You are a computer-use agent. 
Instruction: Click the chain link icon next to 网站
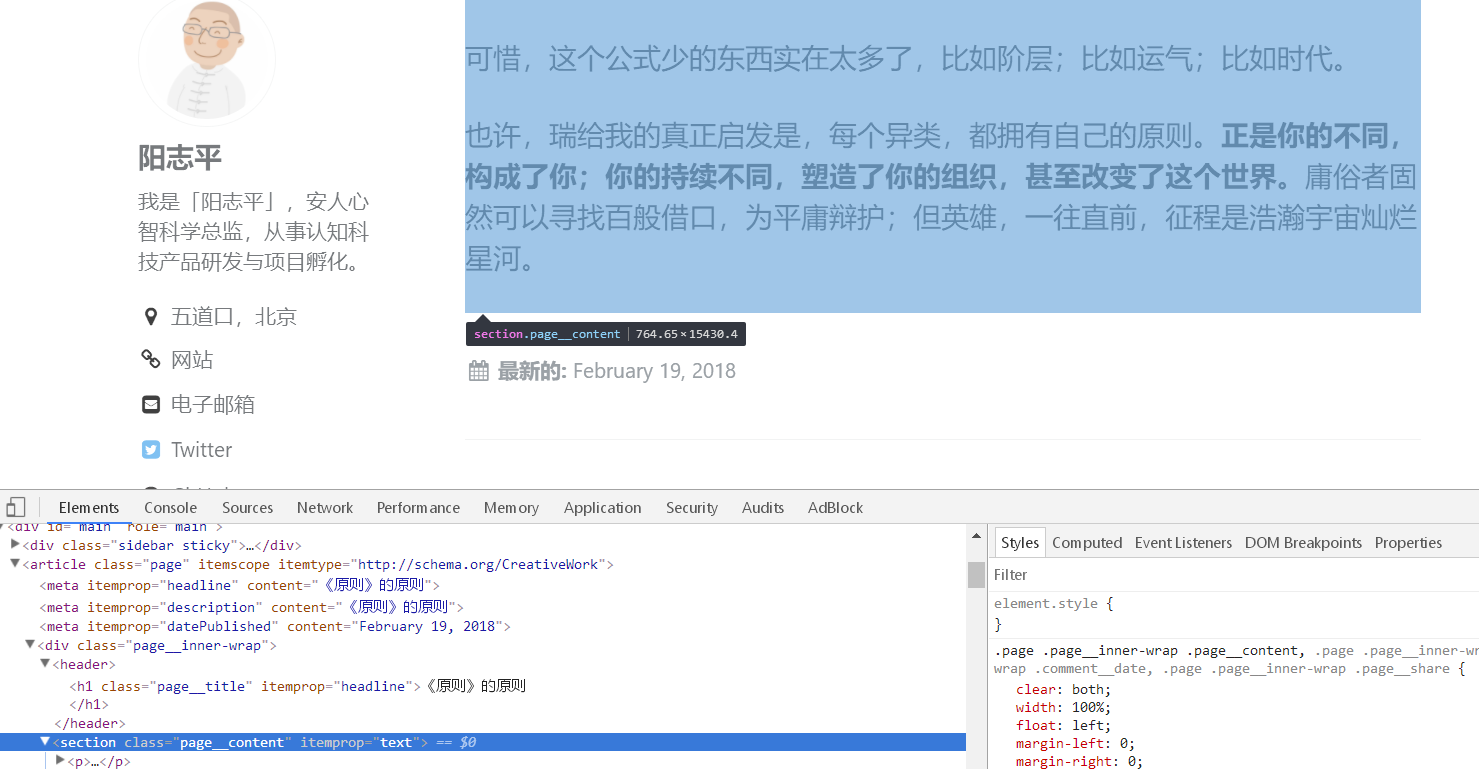point(151,359)
